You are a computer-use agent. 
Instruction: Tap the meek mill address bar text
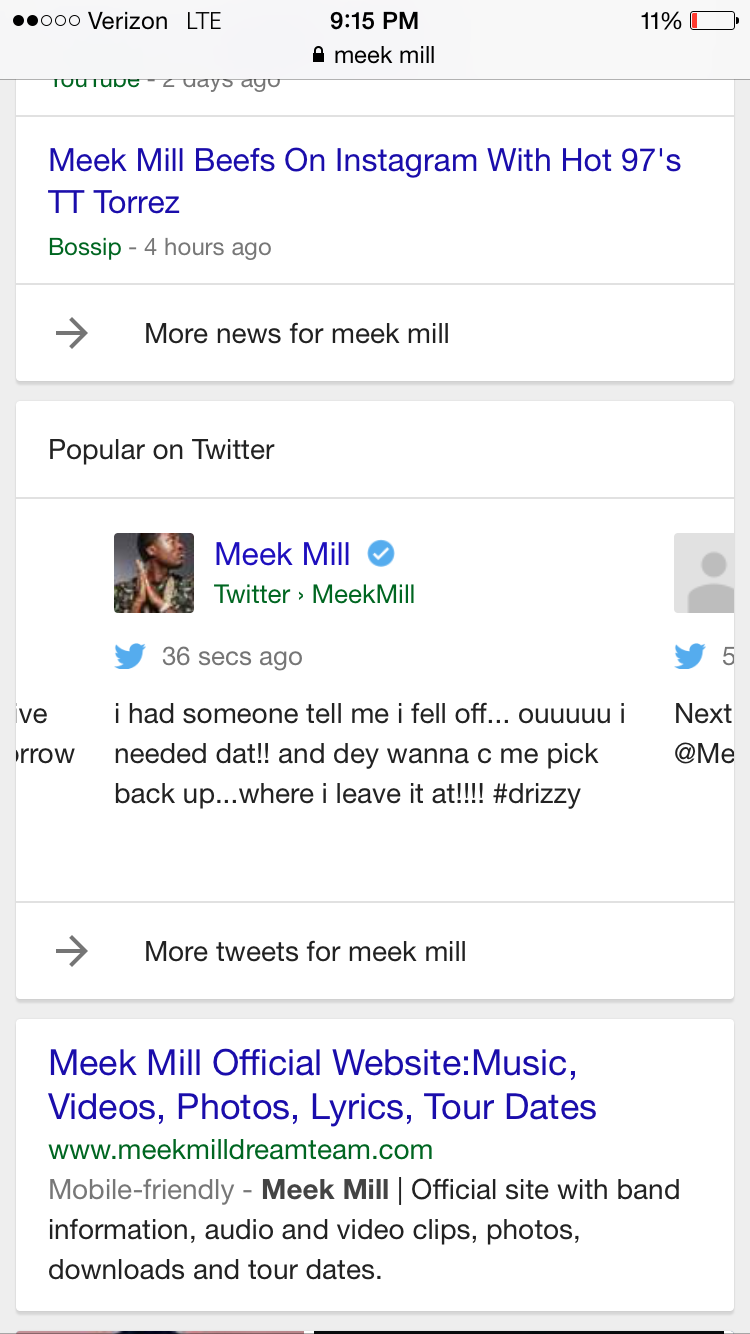click(x=384, y=55)
